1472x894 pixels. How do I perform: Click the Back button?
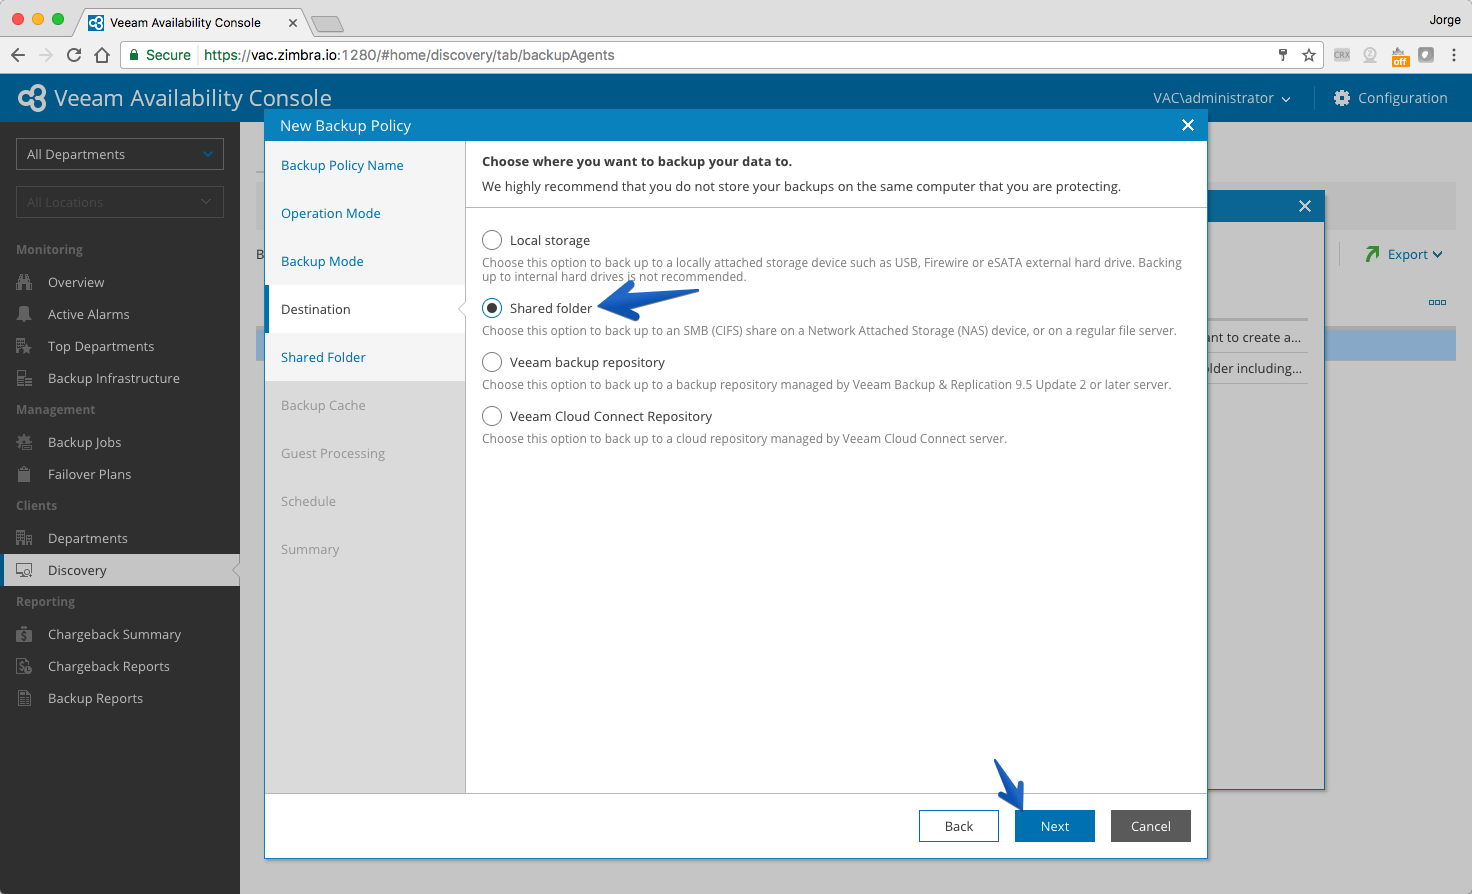tap(959, 826)
